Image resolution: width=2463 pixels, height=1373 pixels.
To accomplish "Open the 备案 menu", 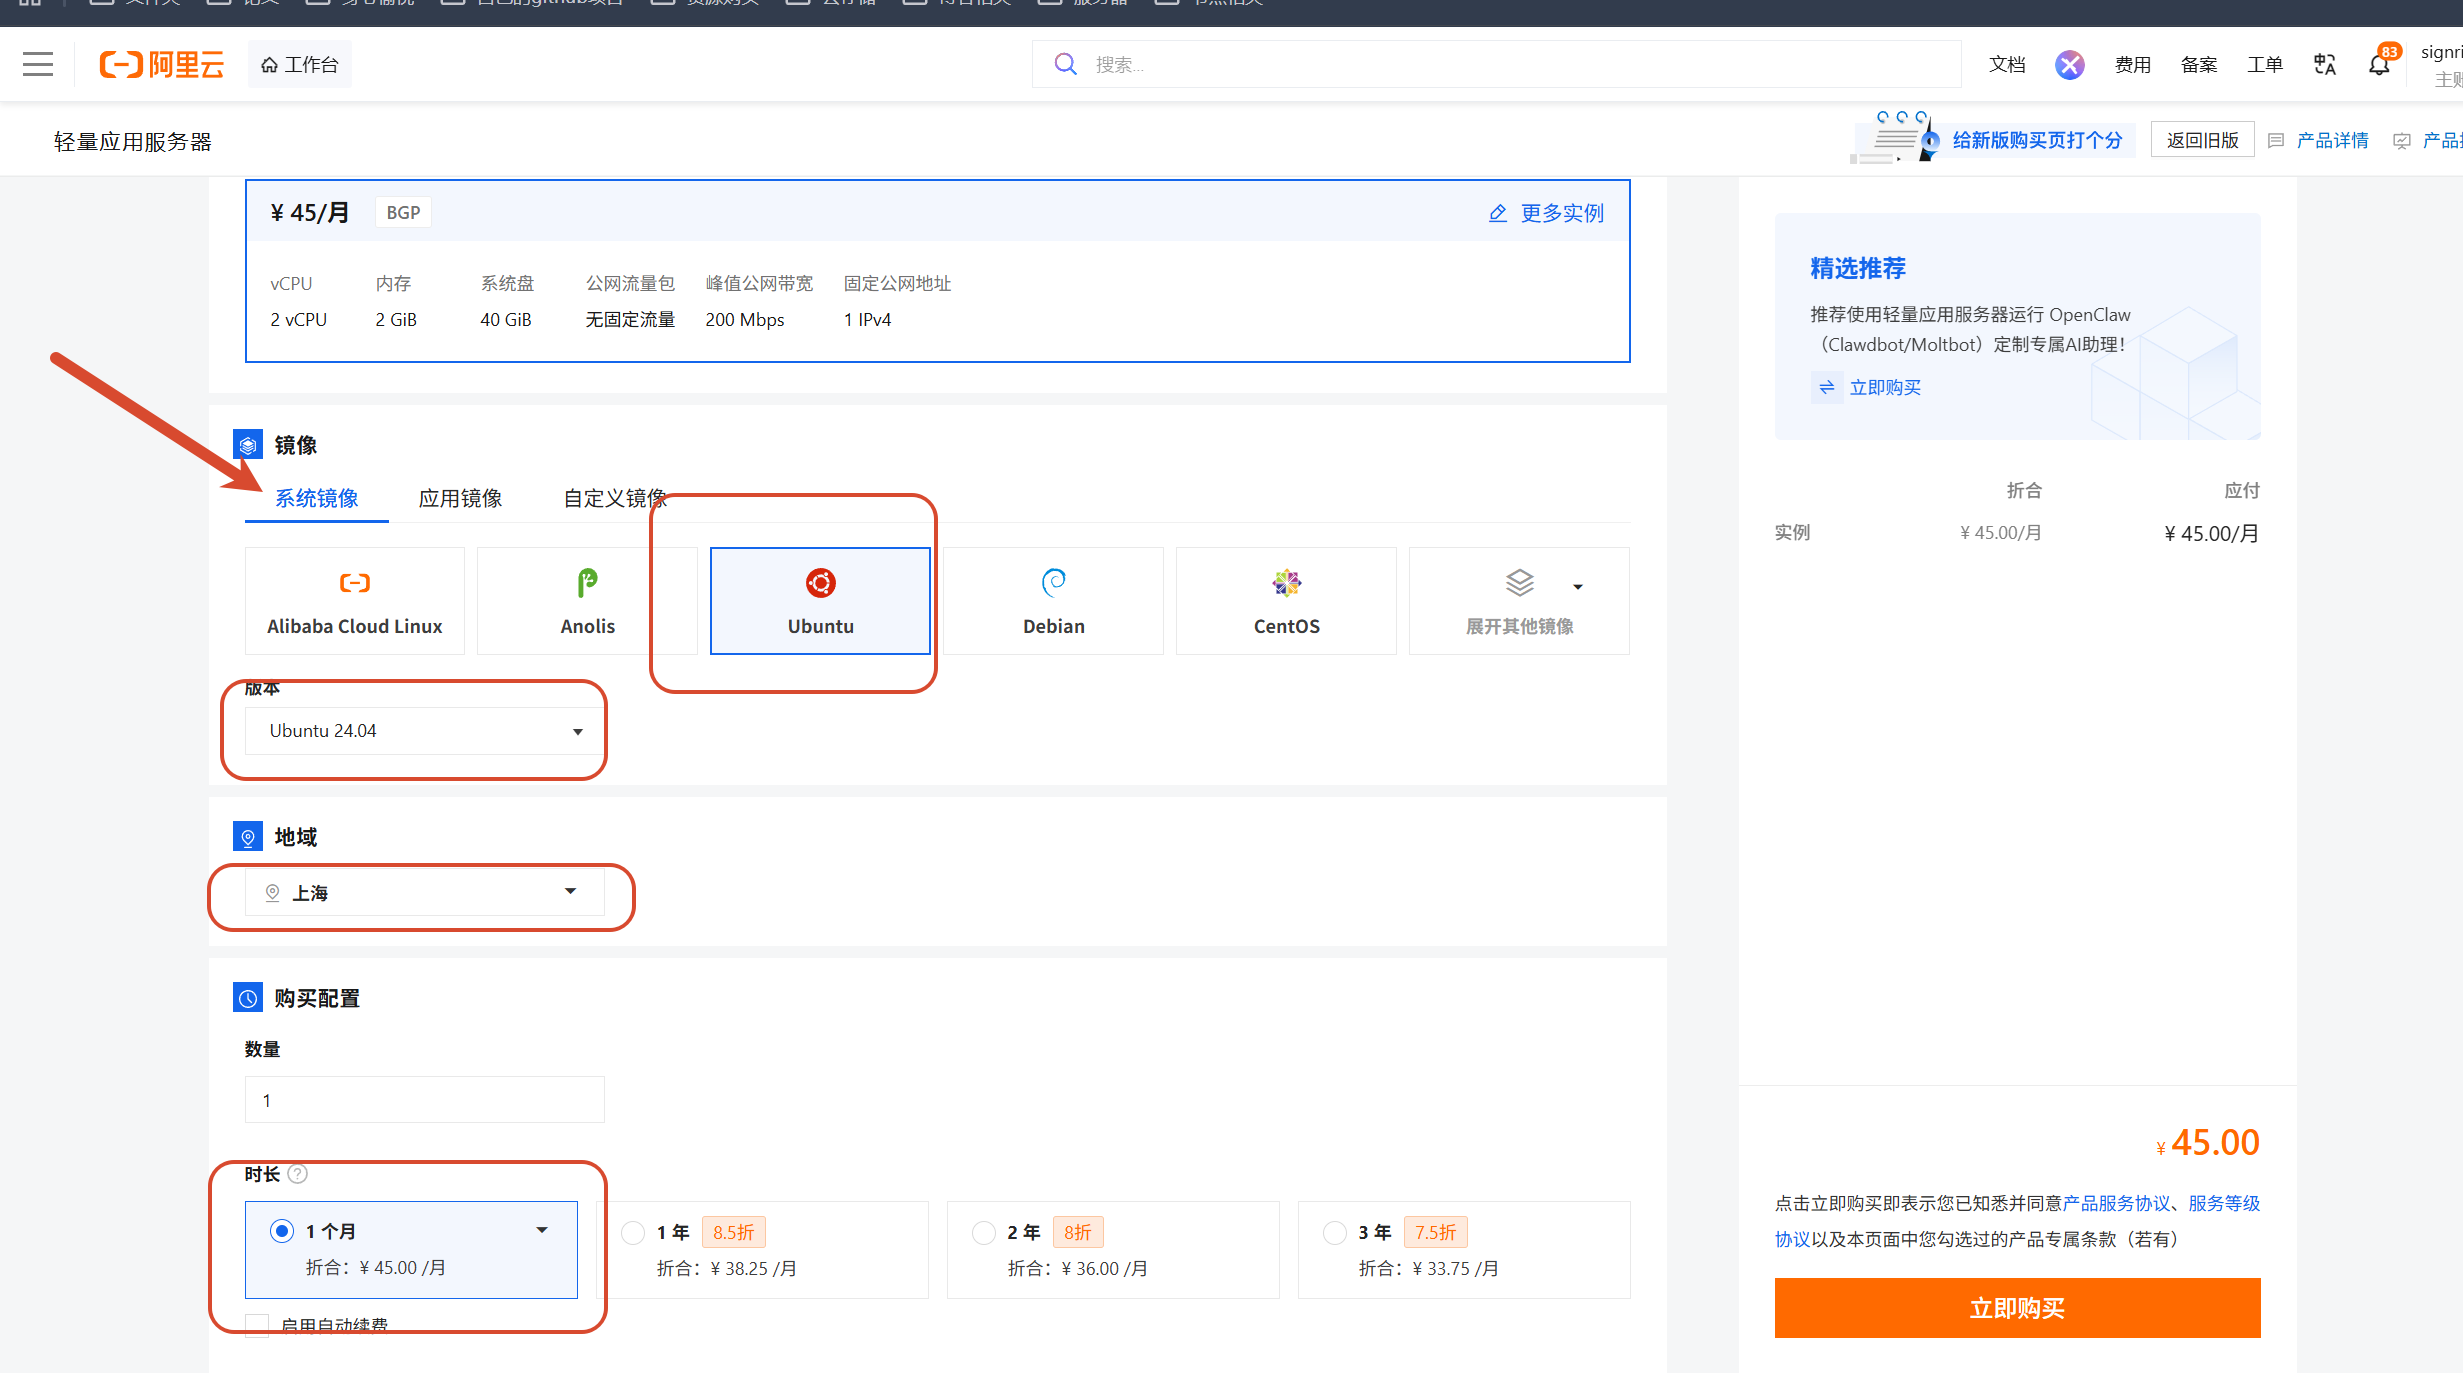I will [2199, 65].
